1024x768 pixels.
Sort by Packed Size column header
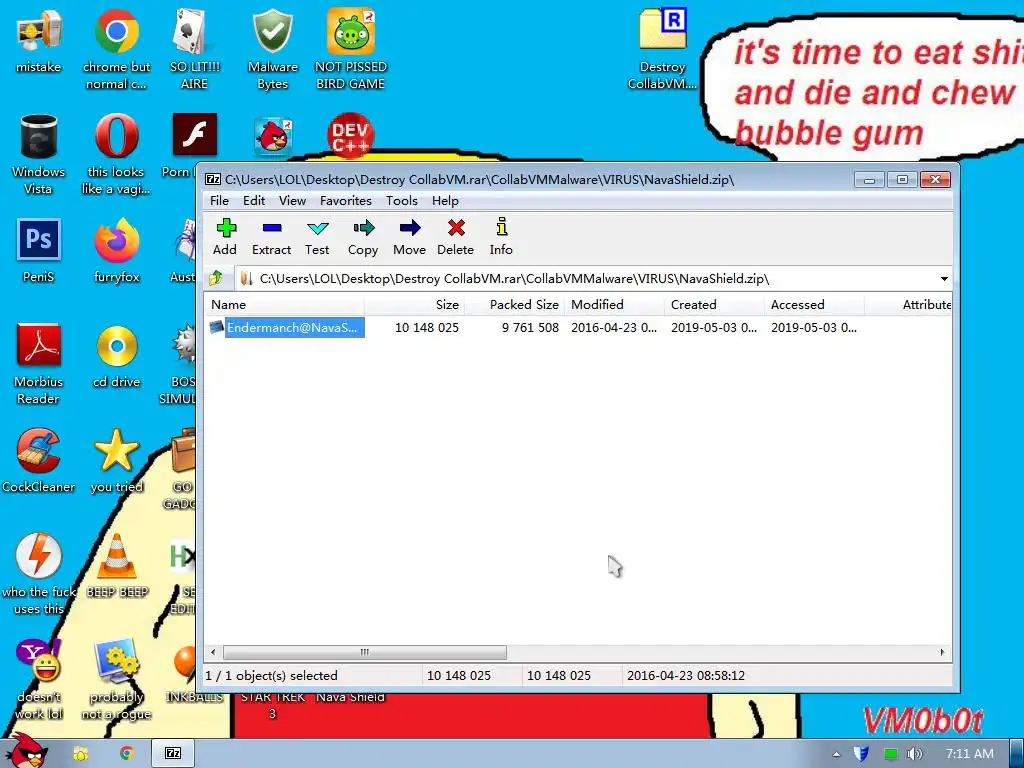[514, 304]
